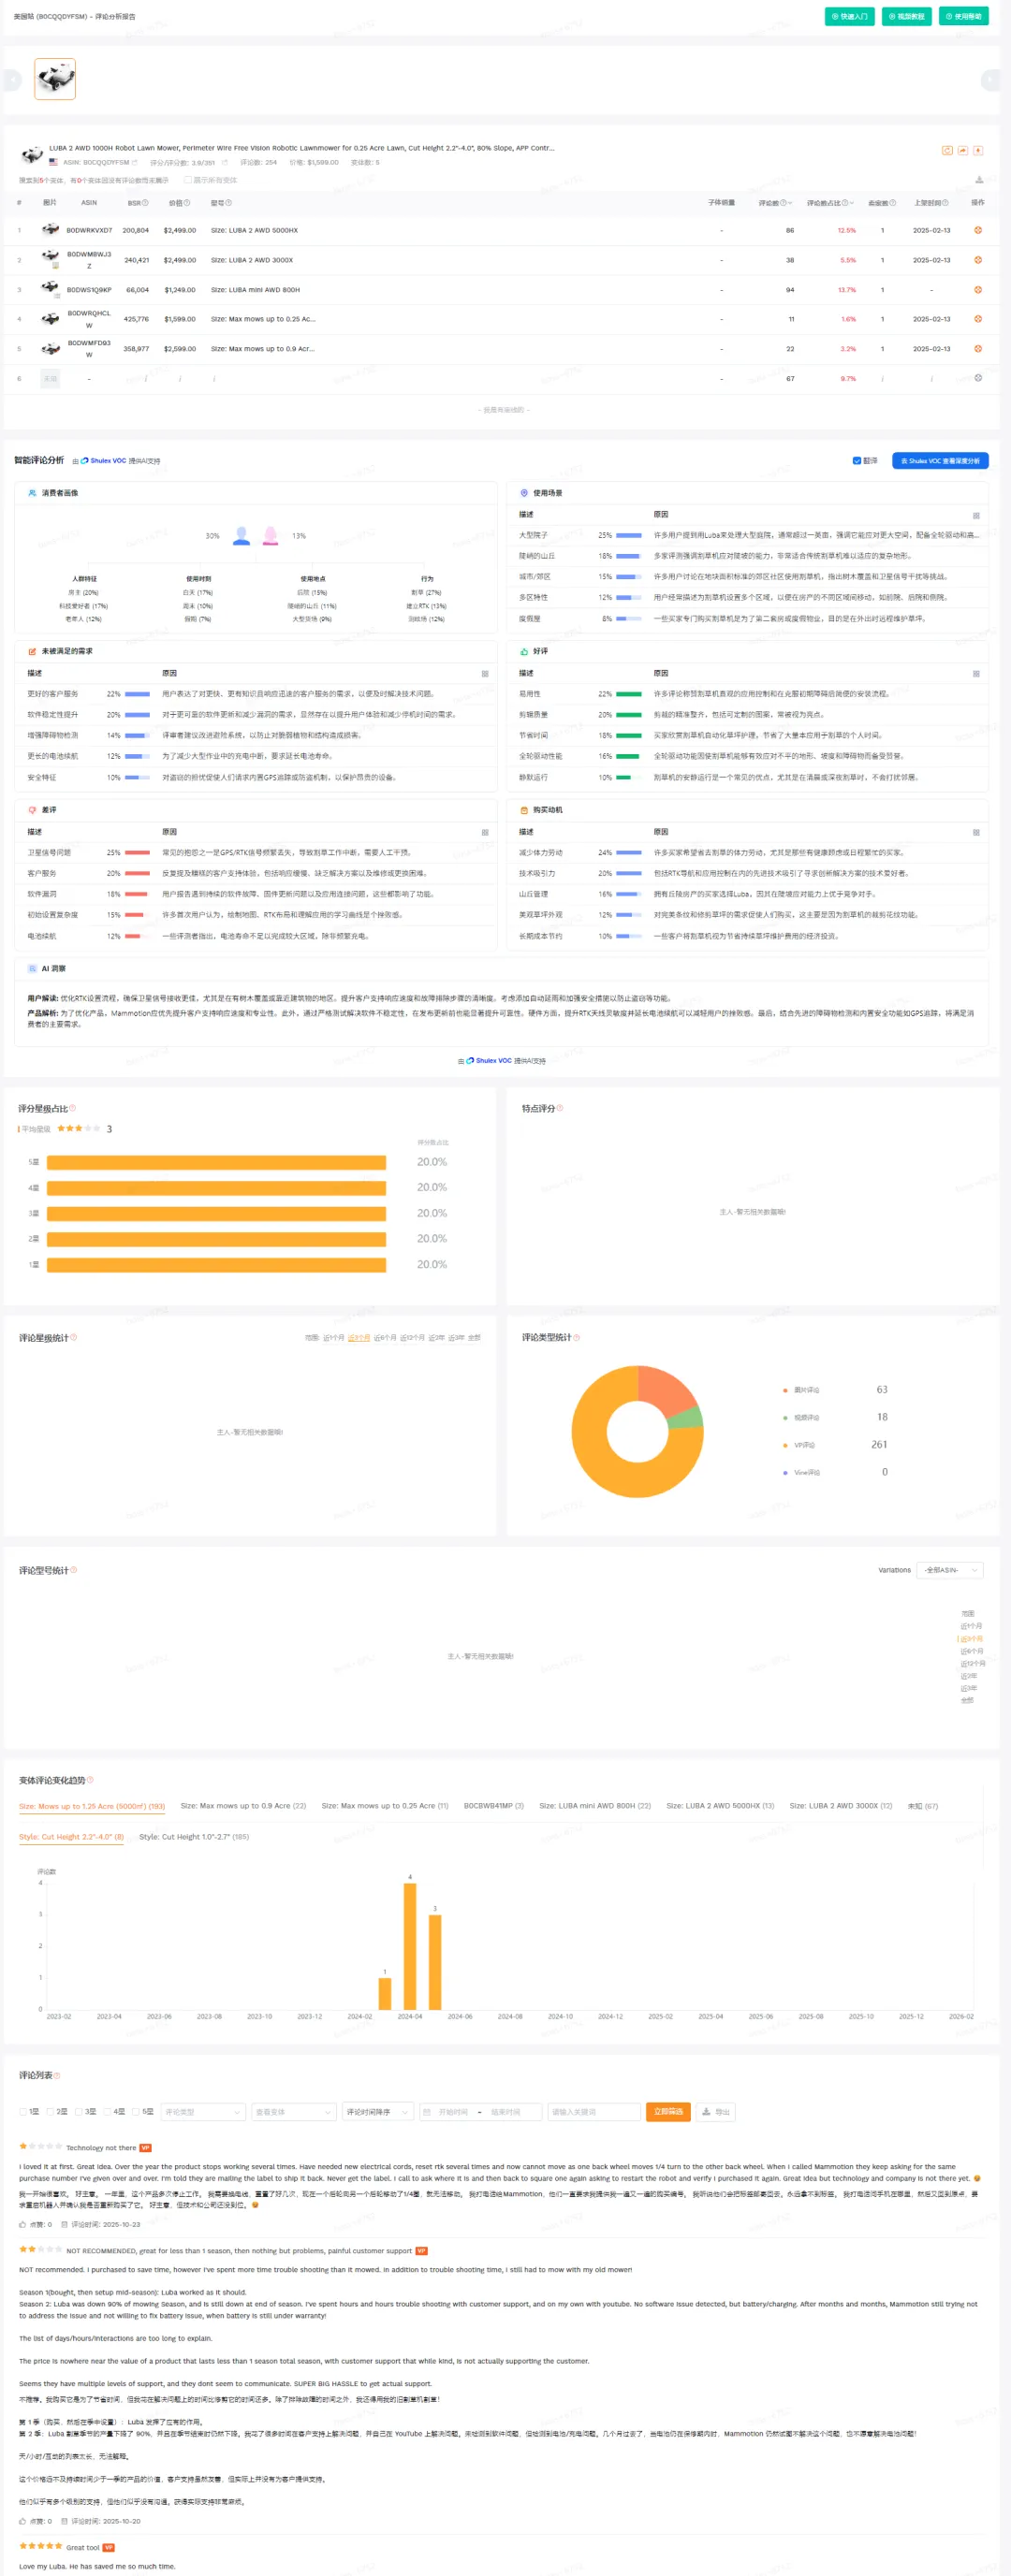Click help icon next to 特点评分
Viewport: 1011px width, 2576px height.
[x=559, y=1108]
